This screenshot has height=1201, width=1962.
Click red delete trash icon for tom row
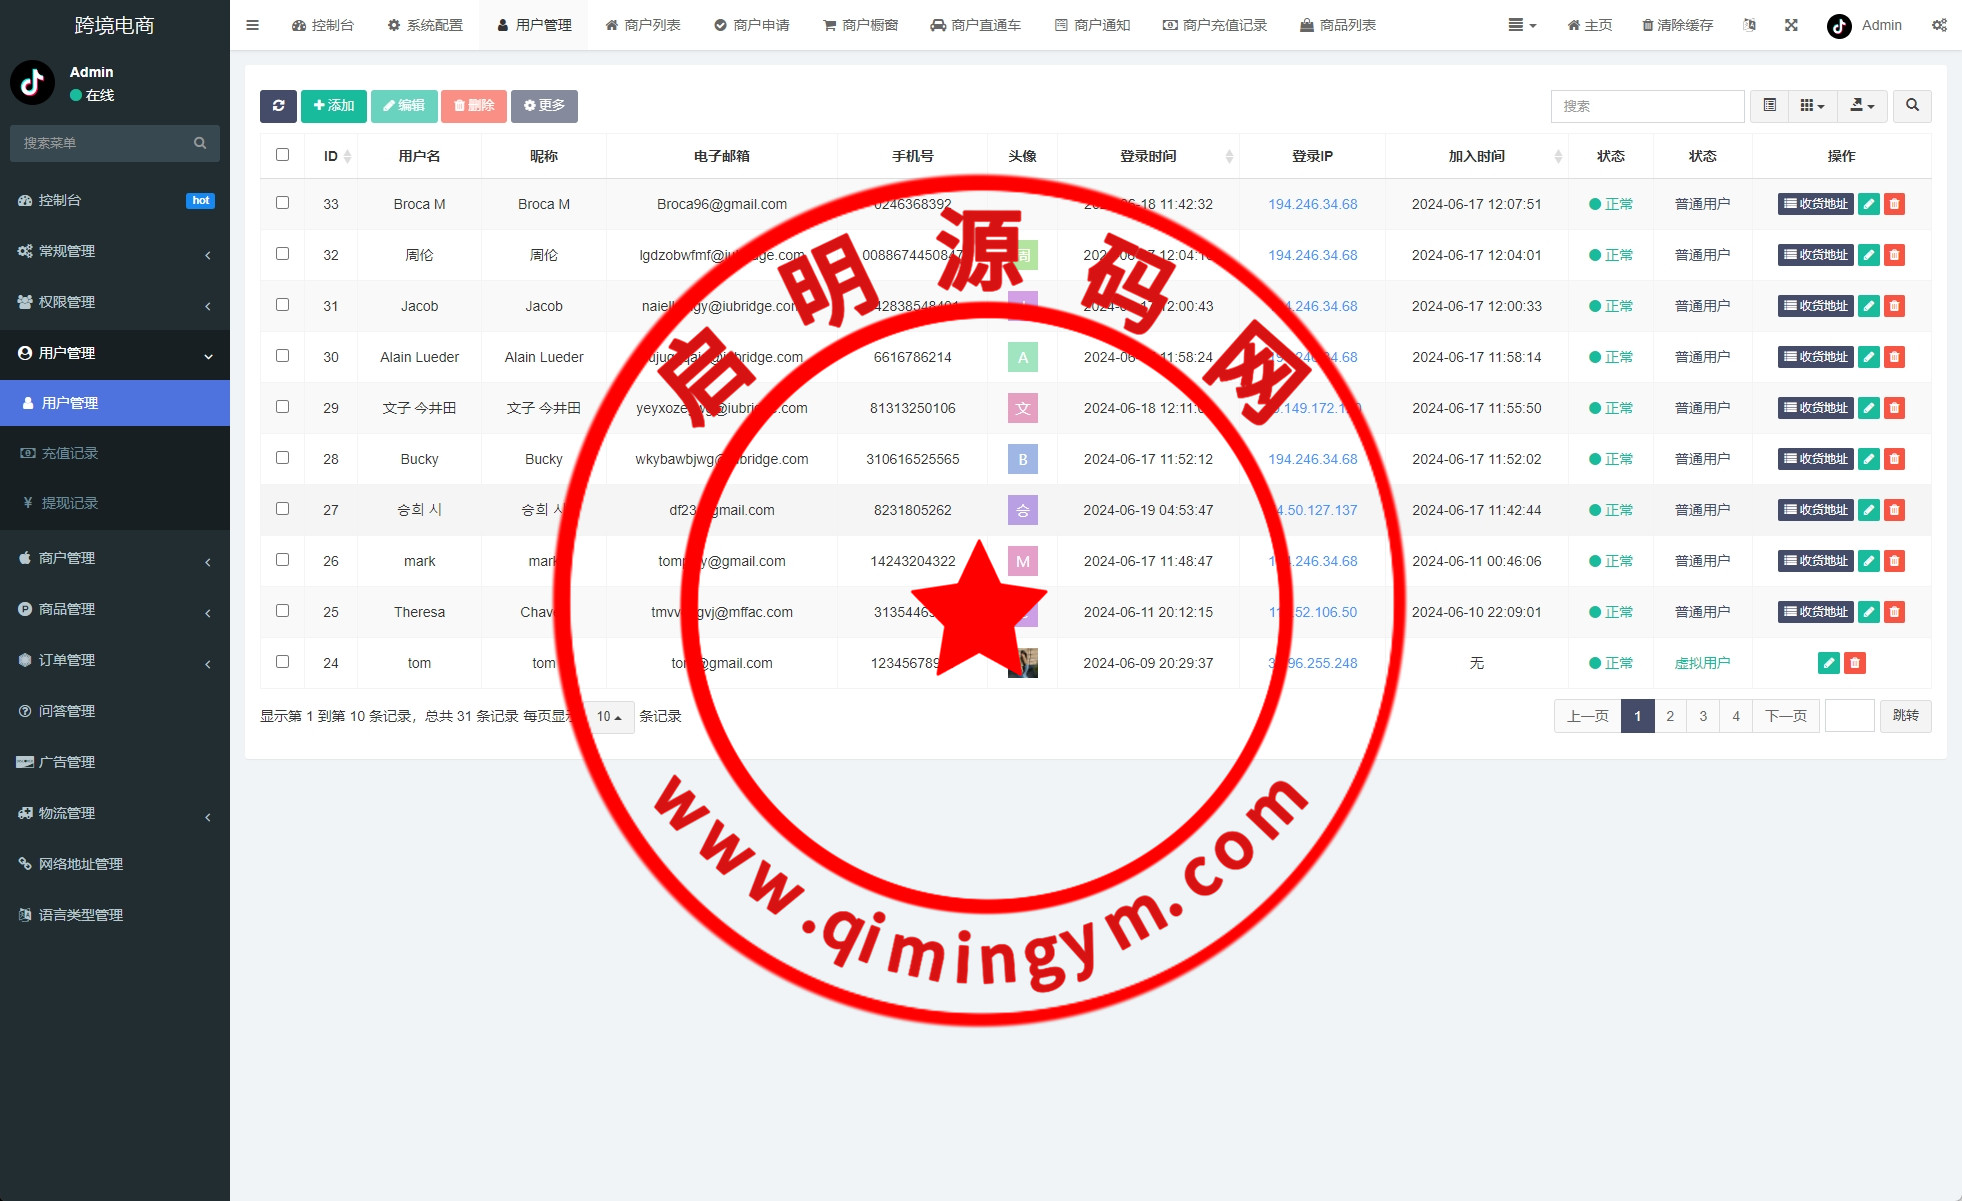(1854, 663)
